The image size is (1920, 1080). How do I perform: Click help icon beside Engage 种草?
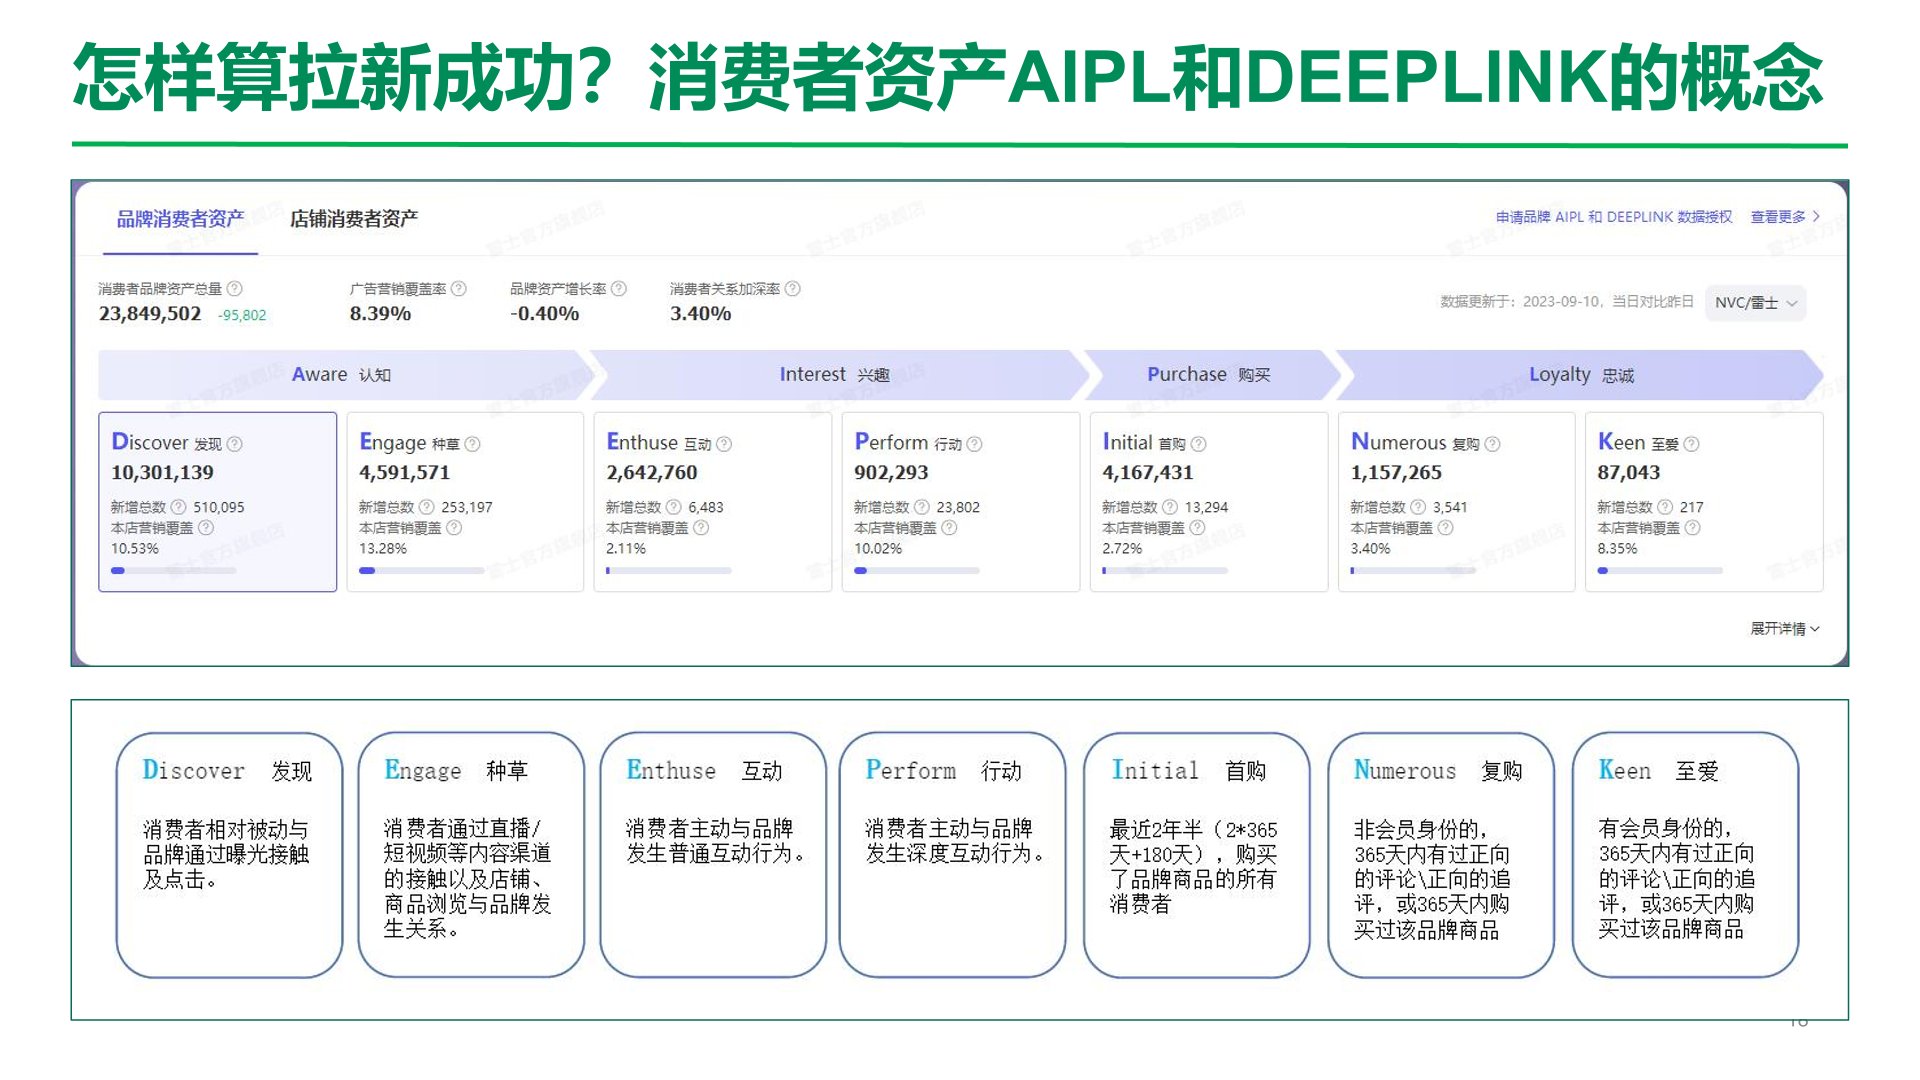click(x=473, y=444)
